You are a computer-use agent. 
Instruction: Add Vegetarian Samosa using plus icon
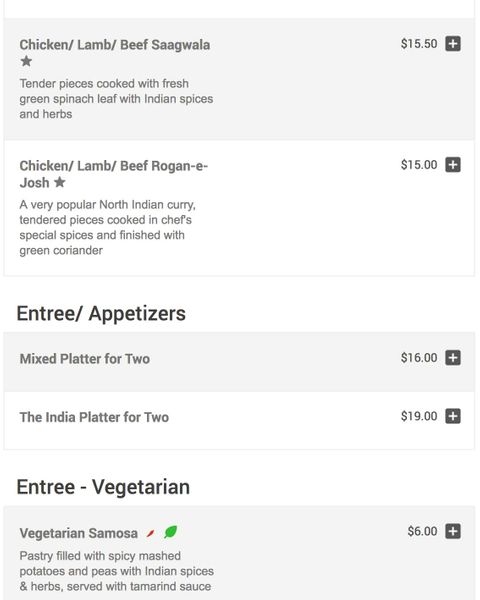coord(452,531)
